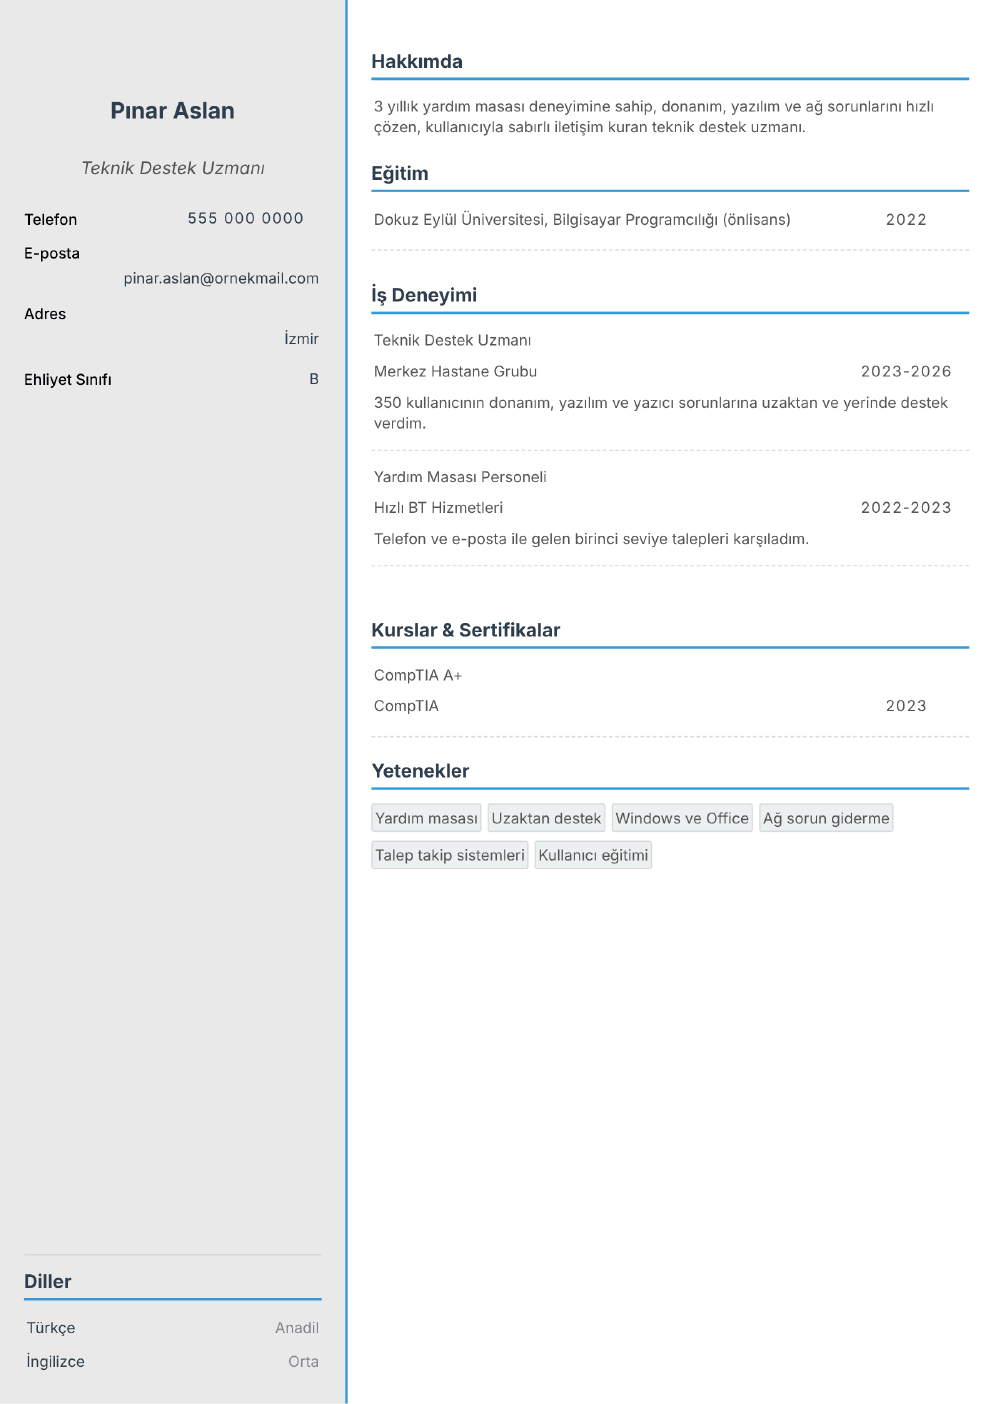Click the sentence 'Telefon ve e-posta ile gelen birinci seviye'

tap(591, 539)
